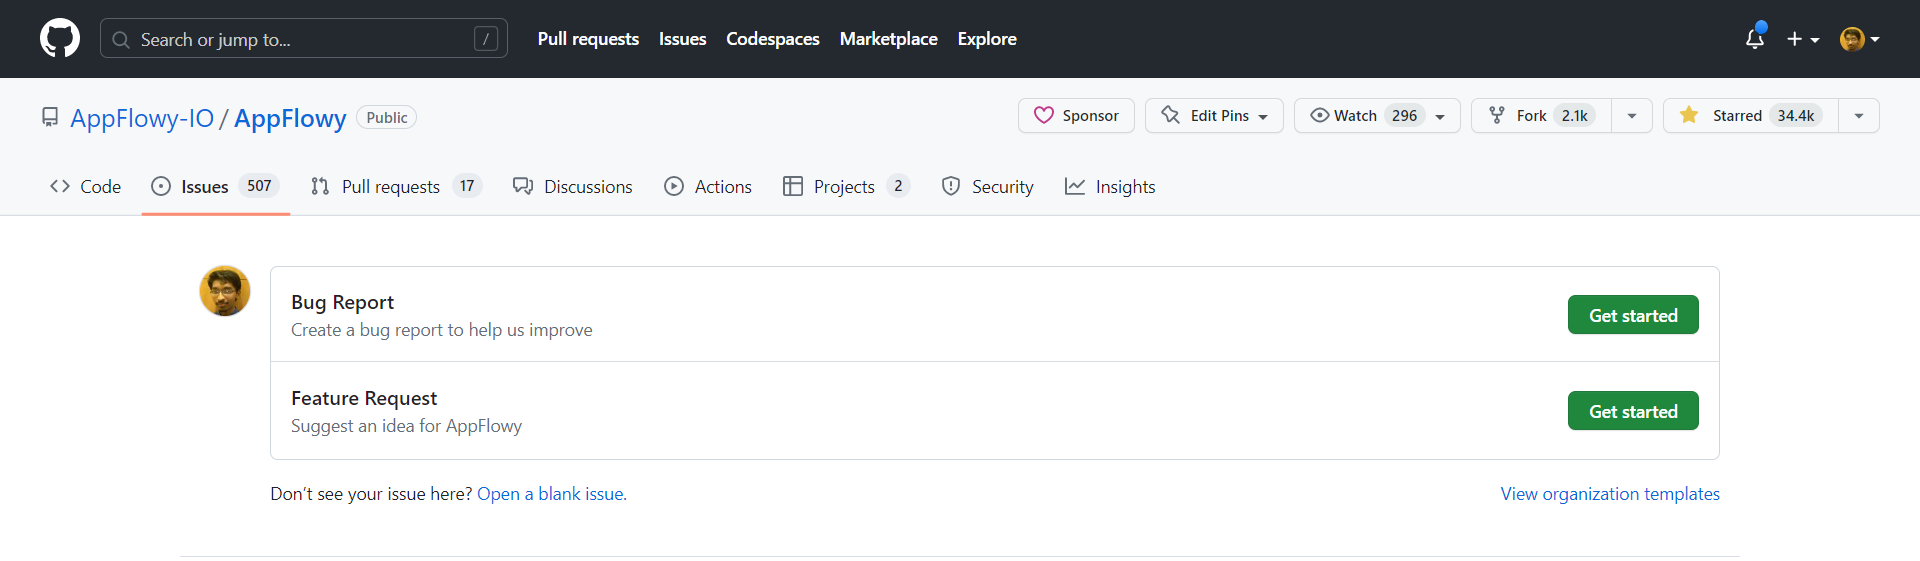Open View organization templates link
This screenshot has height=561, width=1920.
point(1610,494)
